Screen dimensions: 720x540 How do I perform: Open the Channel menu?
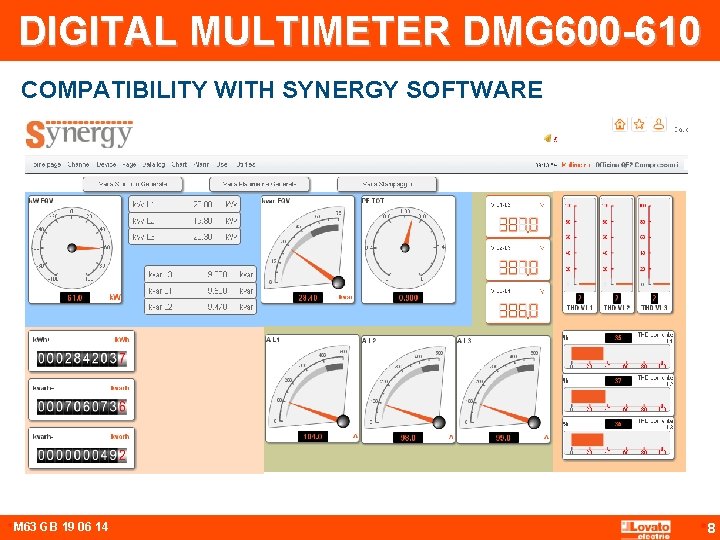coord(78,164)
